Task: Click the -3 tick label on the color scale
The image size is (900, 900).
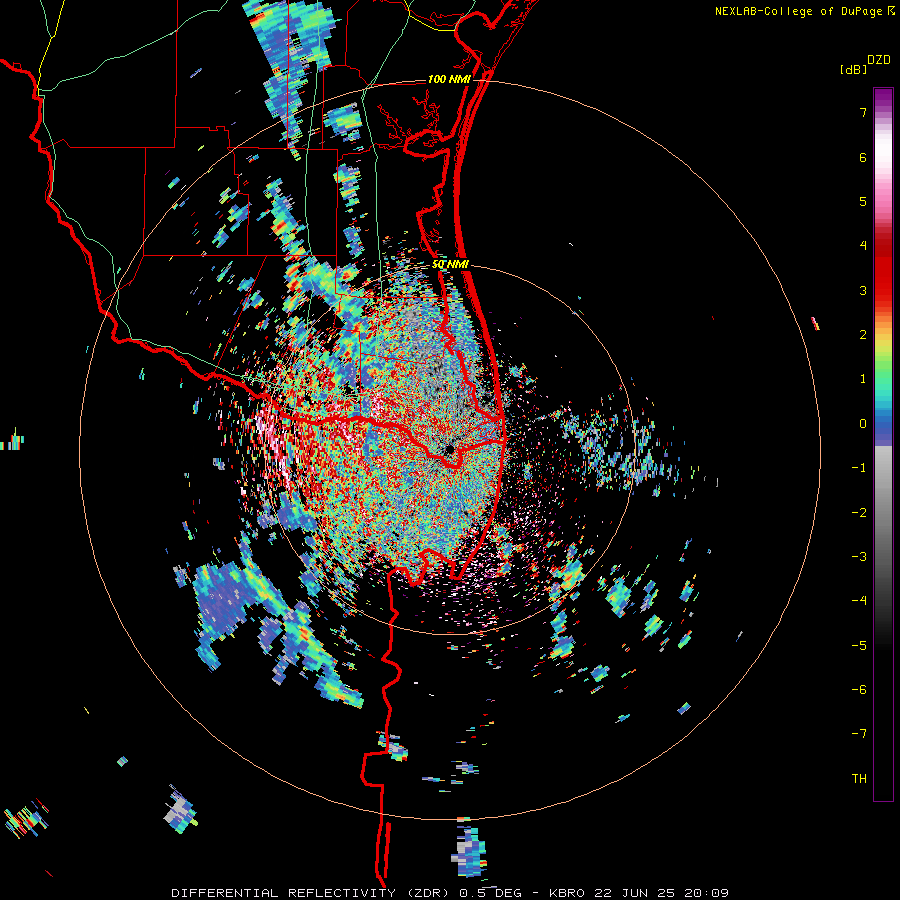Action: point(859,556)
